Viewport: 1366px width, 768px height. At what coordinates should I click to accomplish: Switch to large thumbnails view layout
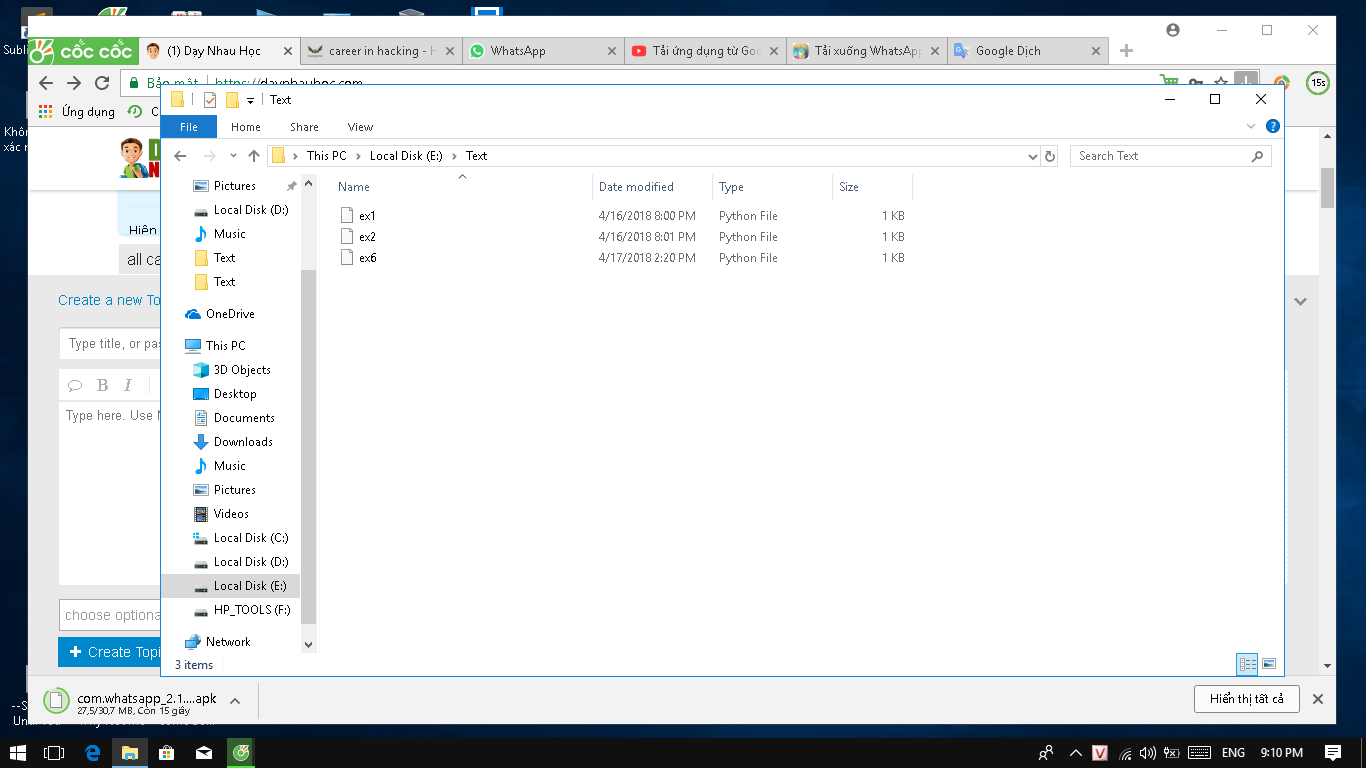tap(1269, 664)
